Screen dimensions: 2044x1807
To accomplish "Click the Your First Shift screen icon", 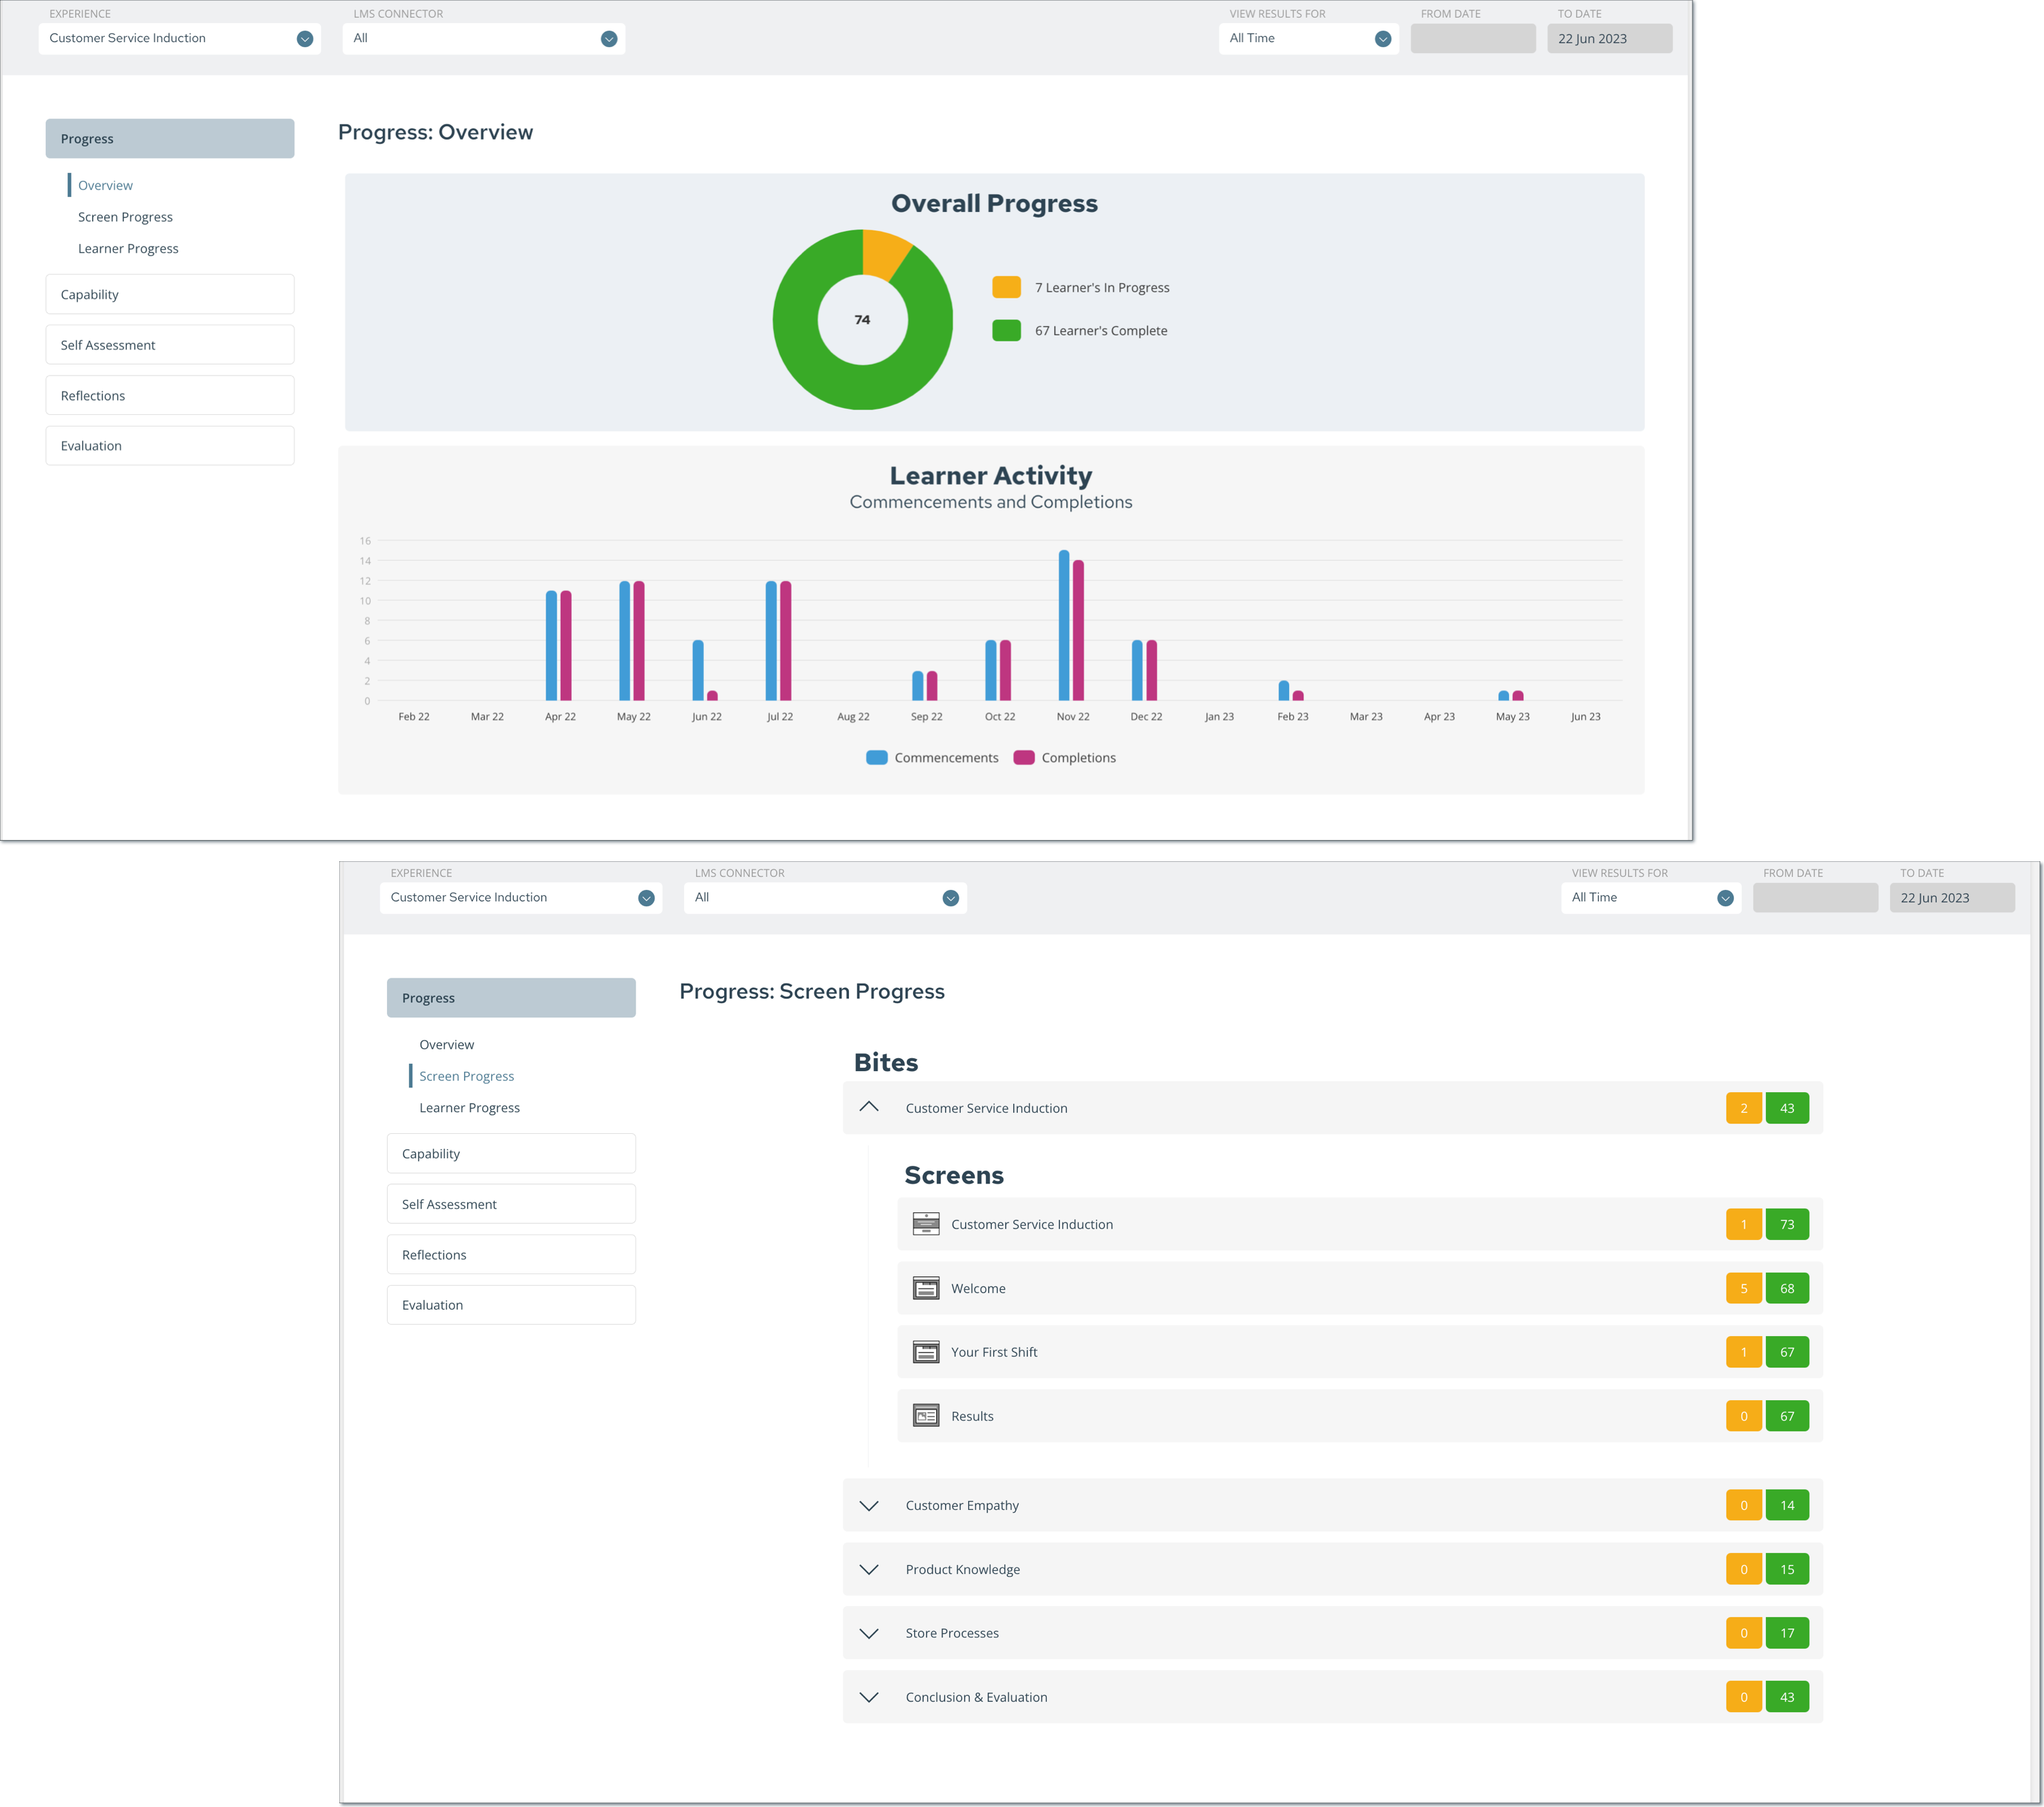I will point(926,1352).
